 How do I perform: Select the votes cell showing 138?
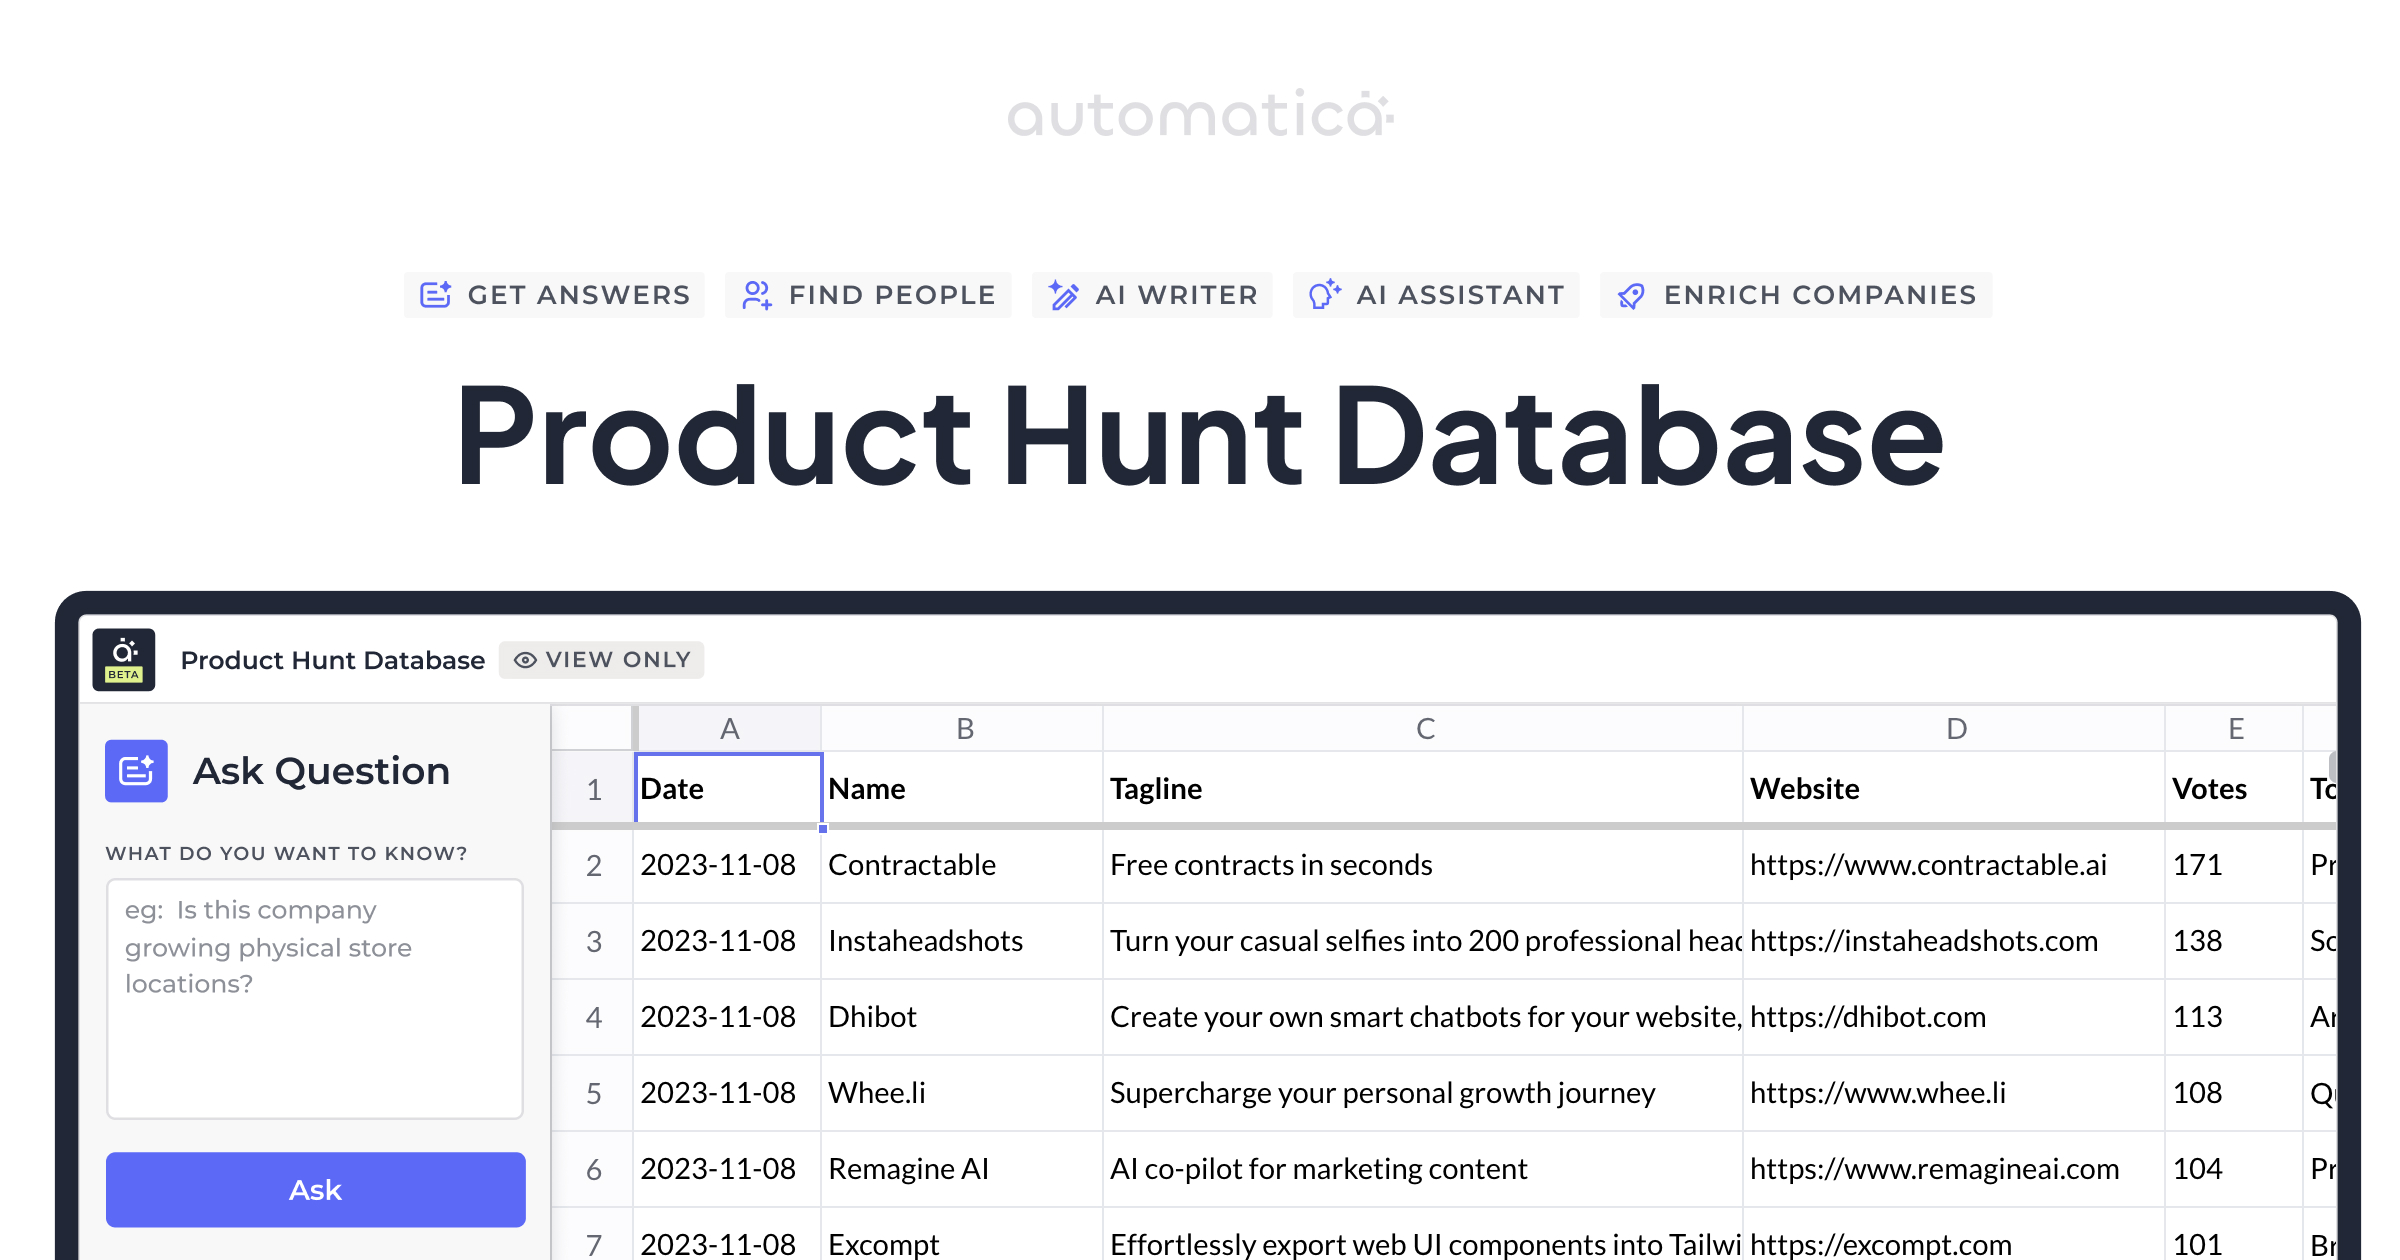tap(2235, 942)
